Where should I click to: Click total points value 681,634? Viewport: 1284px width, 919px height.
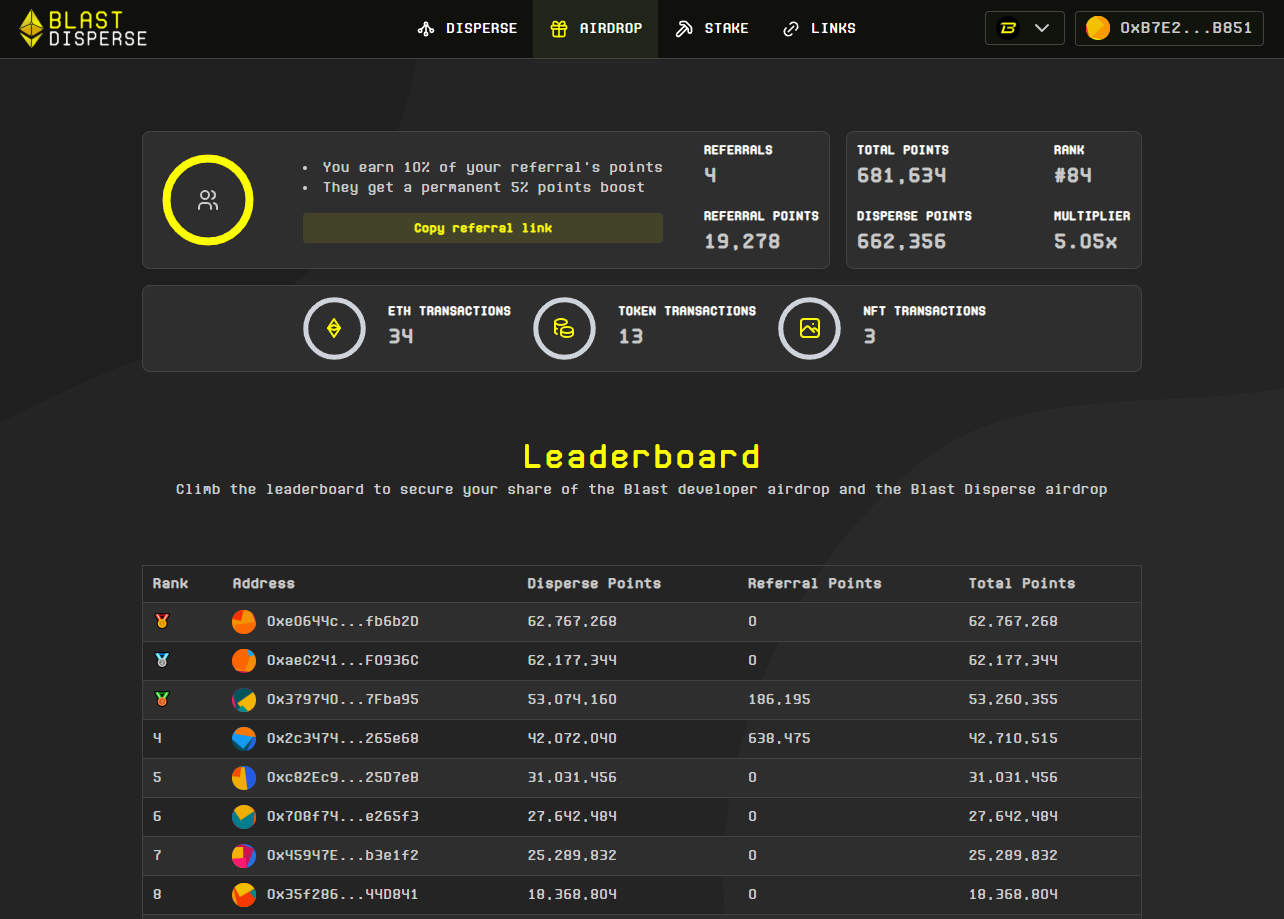[901, 176]
